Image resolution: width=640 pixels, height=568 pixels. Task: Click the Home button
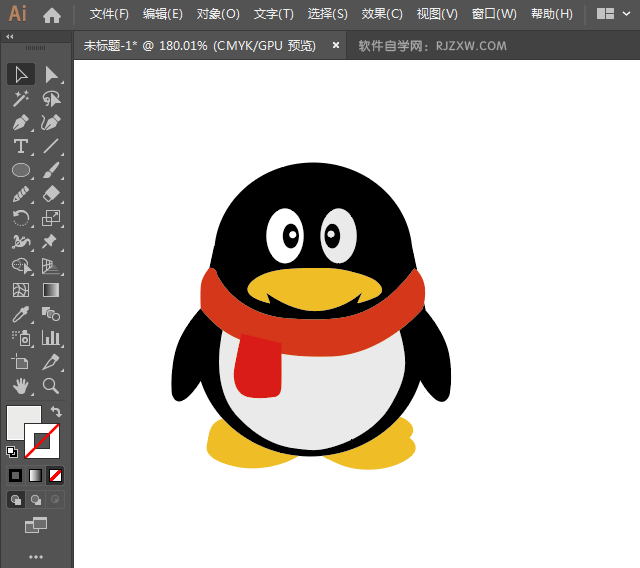point(52,14)
